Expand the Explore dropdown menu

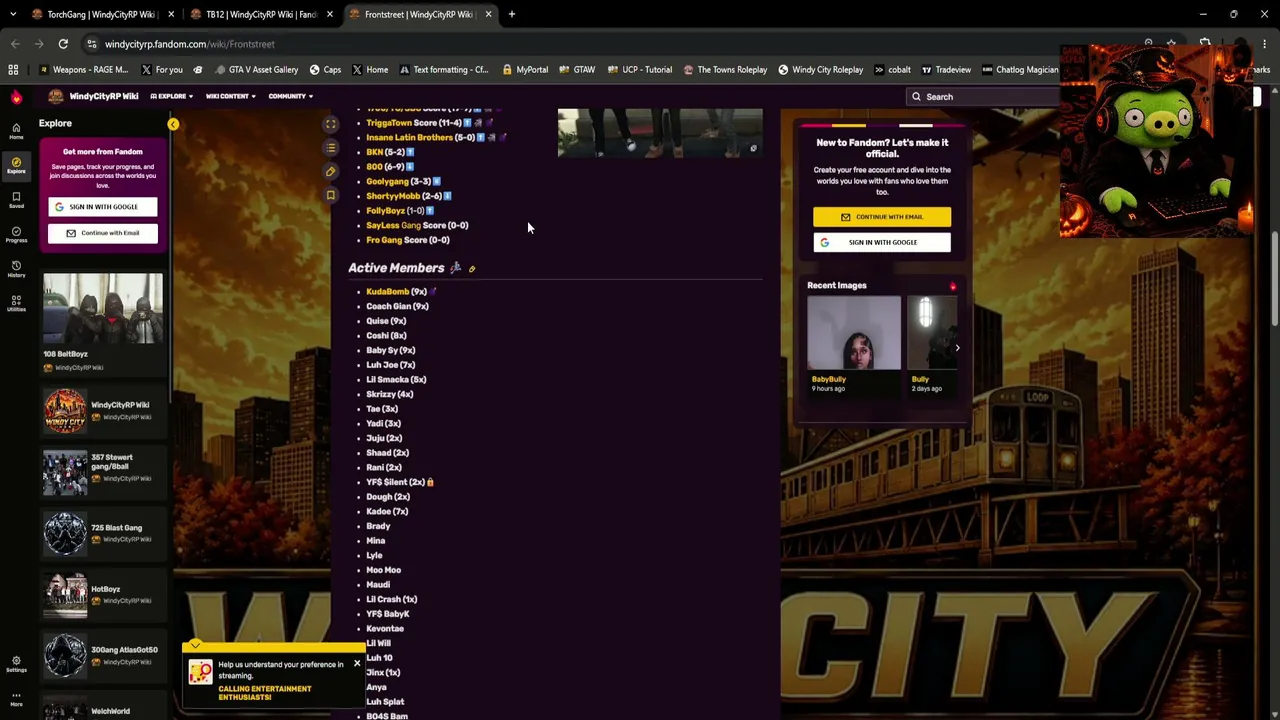(x=171, y=96)
